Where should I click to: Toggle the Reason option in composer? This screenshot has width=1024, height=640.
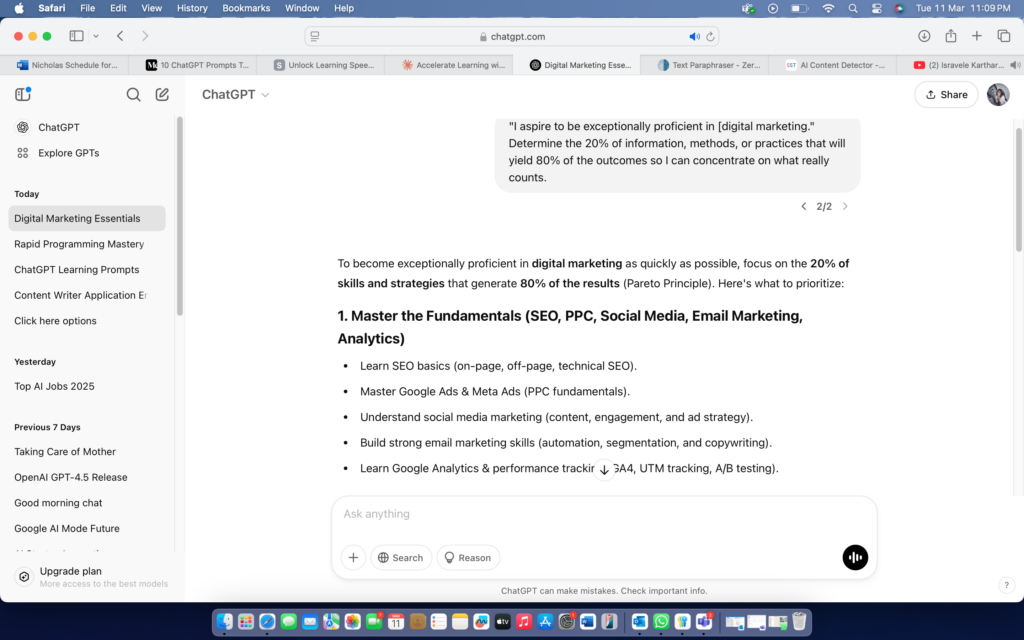(x=468, y=557)
